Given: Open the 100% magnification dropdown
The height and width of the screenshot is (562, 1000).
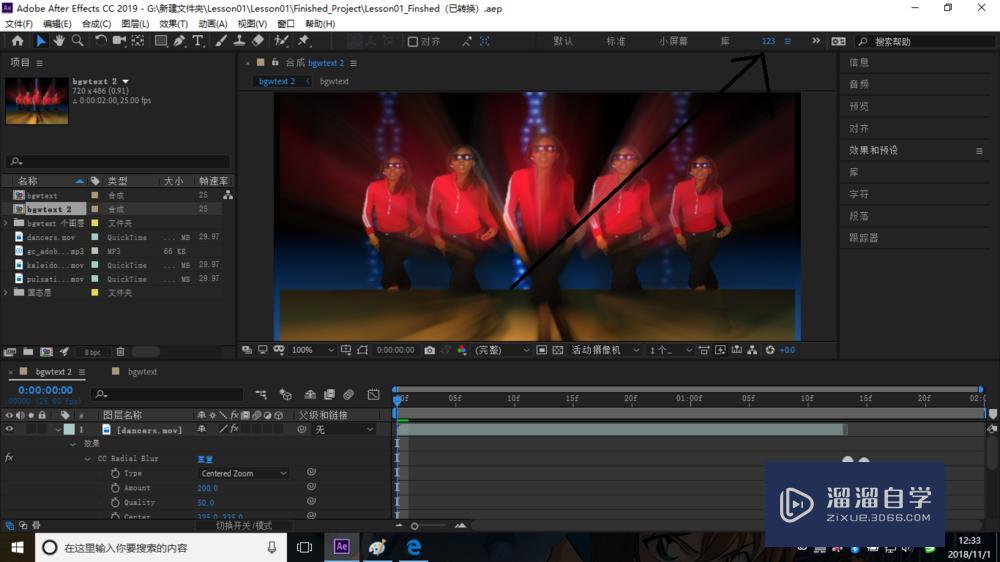Looking at the screenshot, I should tap(312, 350).
